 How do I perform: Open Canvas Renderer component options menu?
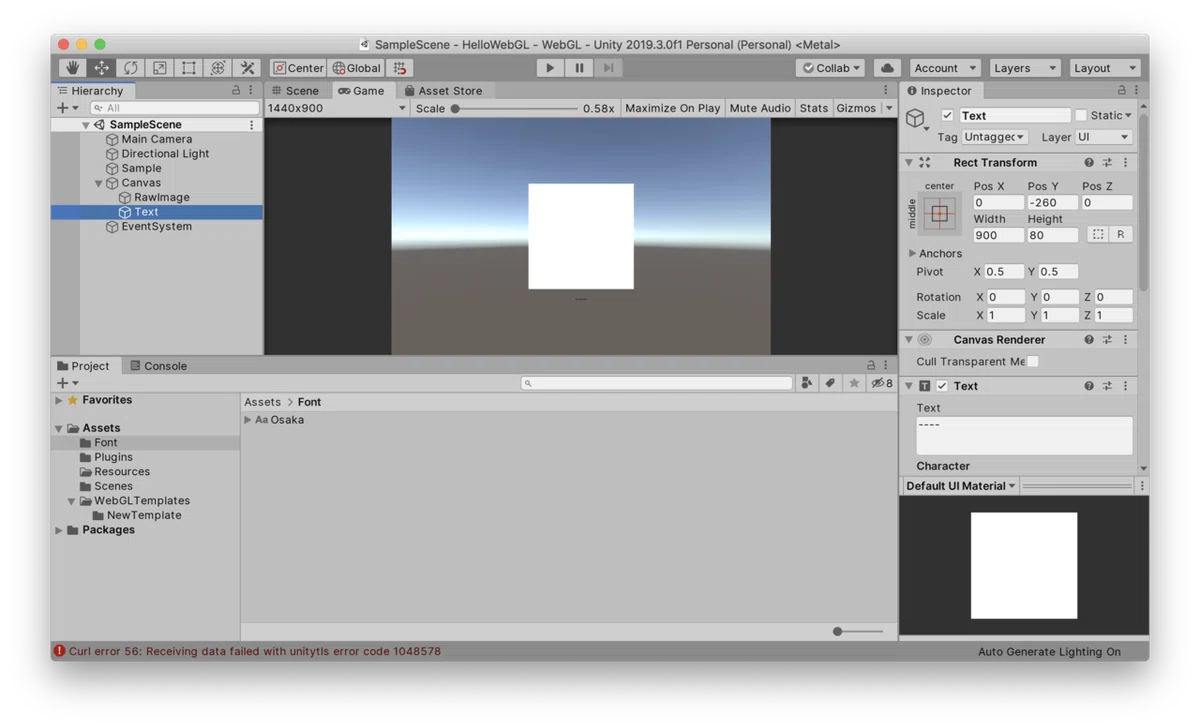[1125, 340]
